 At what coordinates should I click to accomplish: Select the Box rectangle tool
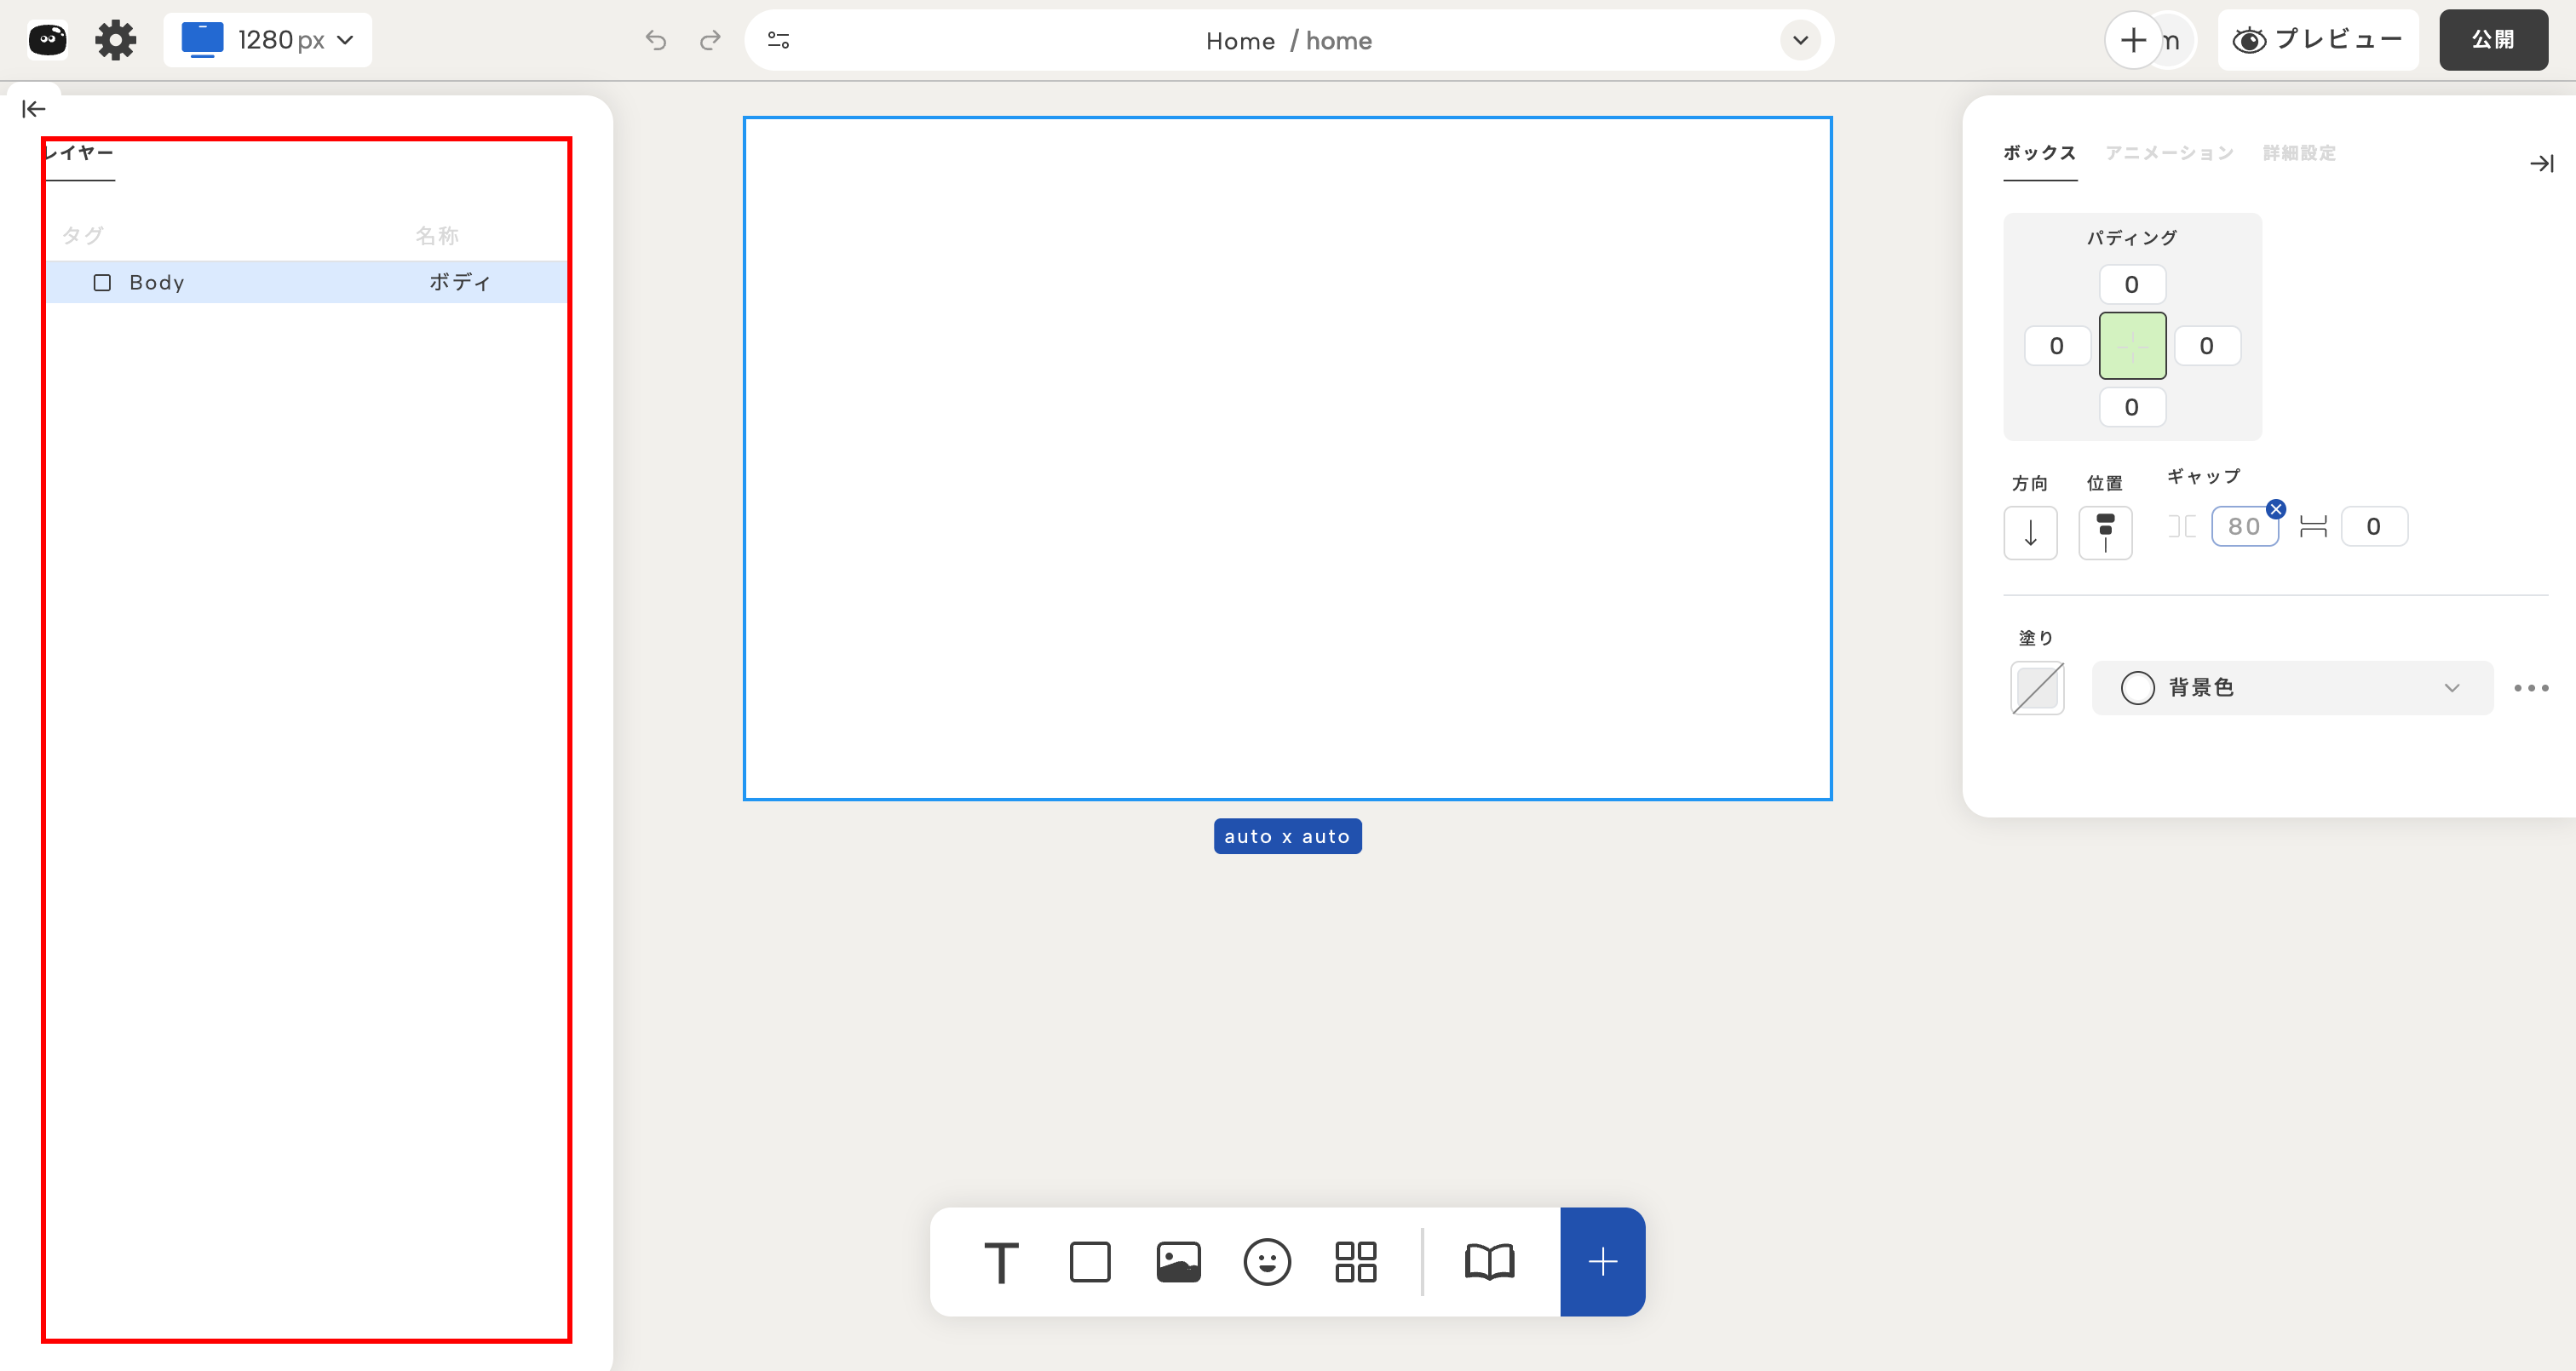(x=1090, y=1262)
